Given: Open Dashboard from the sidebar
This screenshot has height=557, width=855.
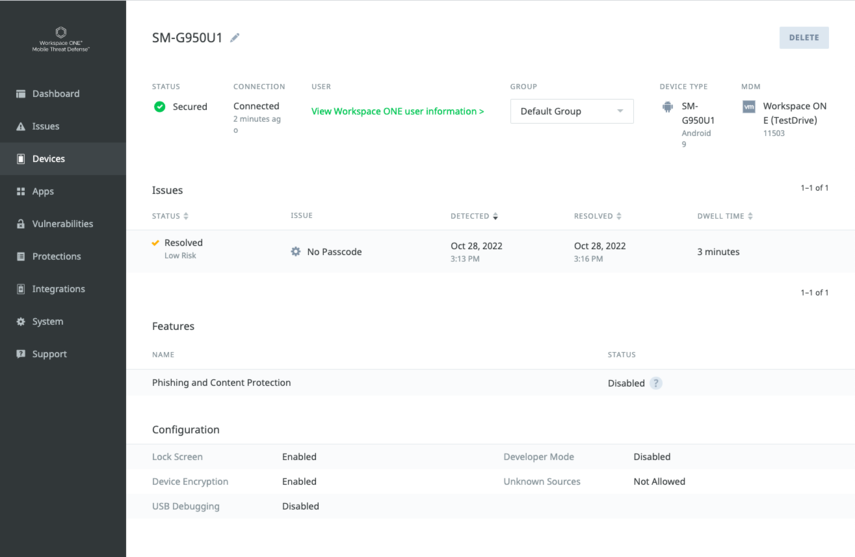Looking at the screenshot, I should click(x=55, y=94).
